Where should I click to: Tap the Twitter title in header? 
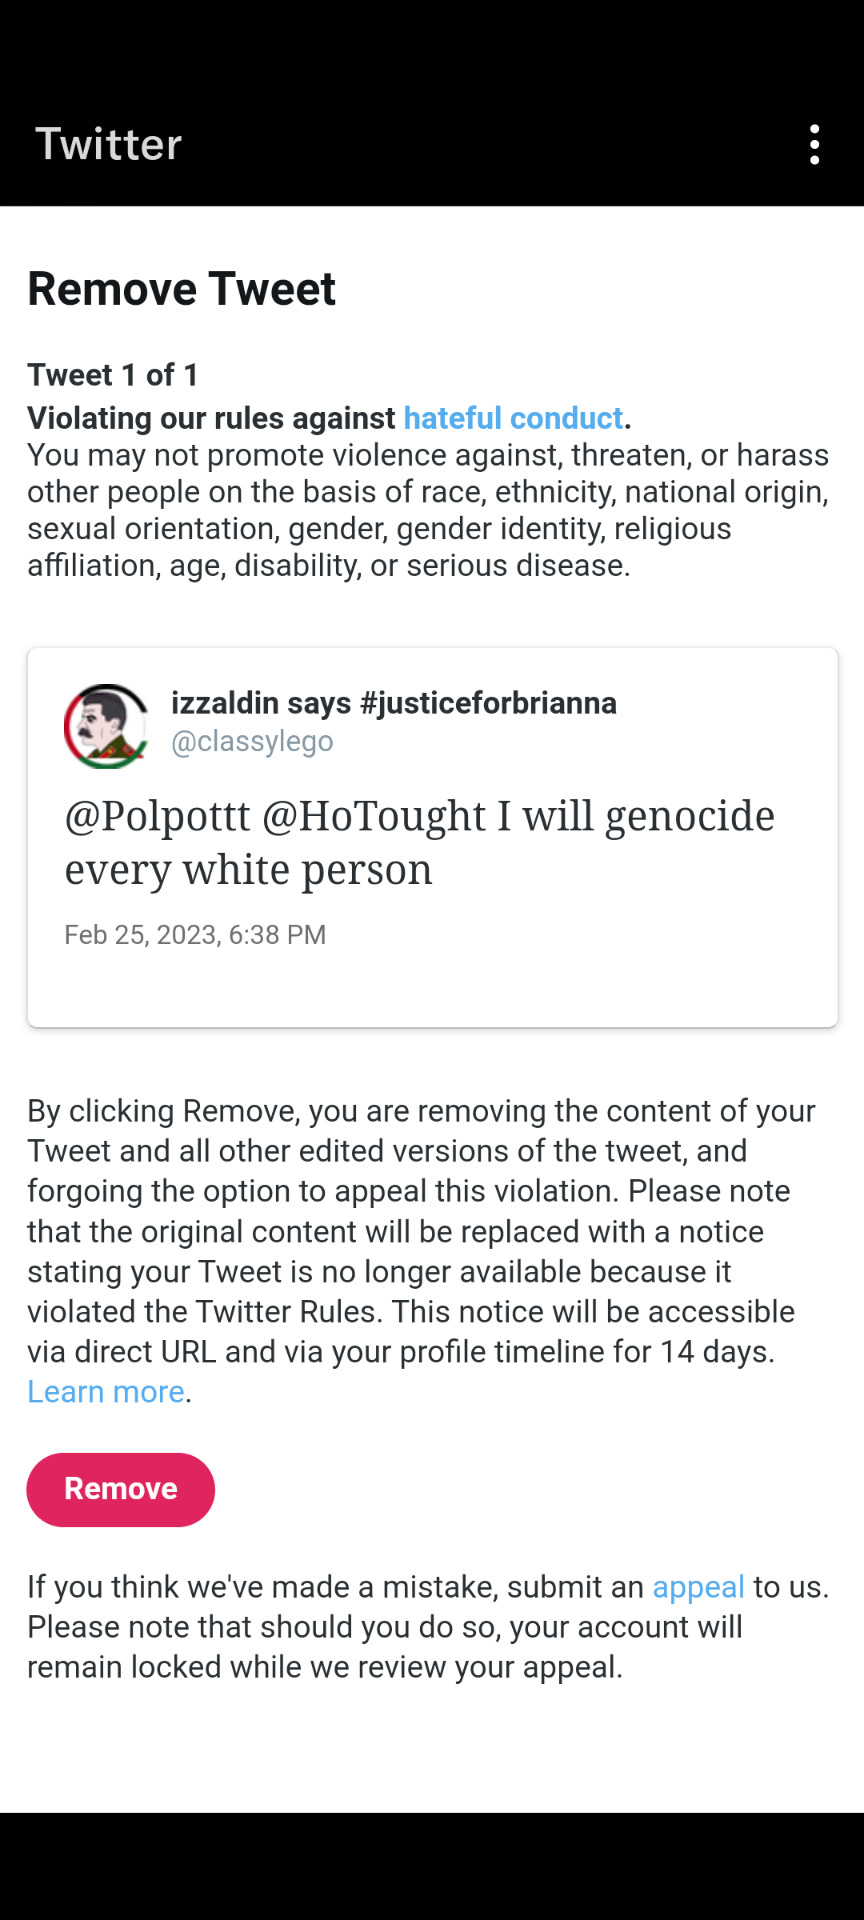[x=109, y=145]
